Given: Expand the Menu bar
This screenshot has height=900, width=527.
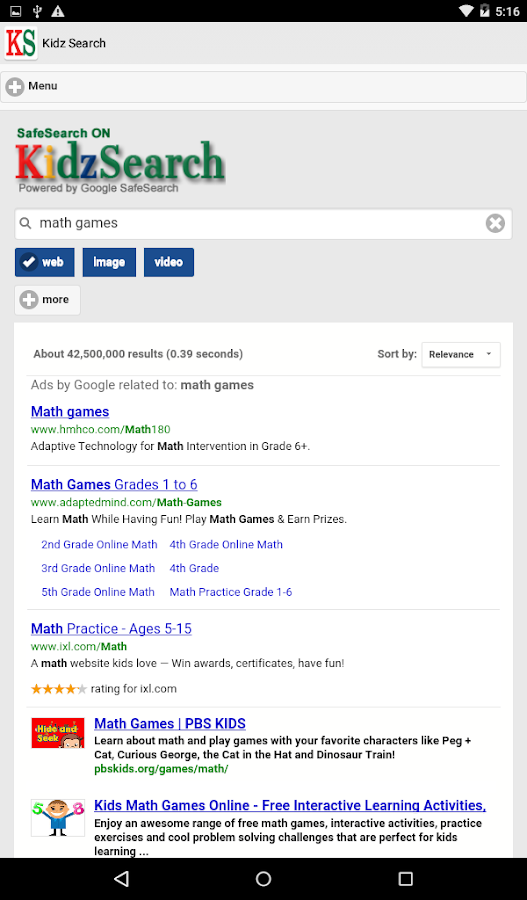Looking at the screenshot, I should 264,86.
